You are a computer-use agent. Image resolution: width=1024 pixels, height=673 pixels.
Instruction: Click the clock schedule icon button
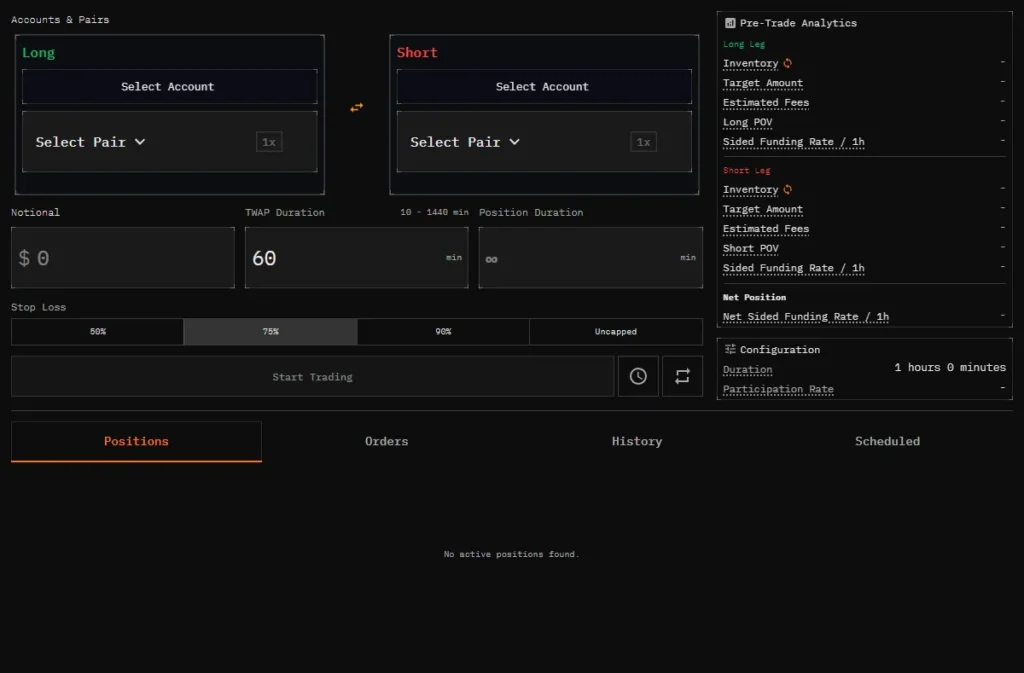pos(638,377)
